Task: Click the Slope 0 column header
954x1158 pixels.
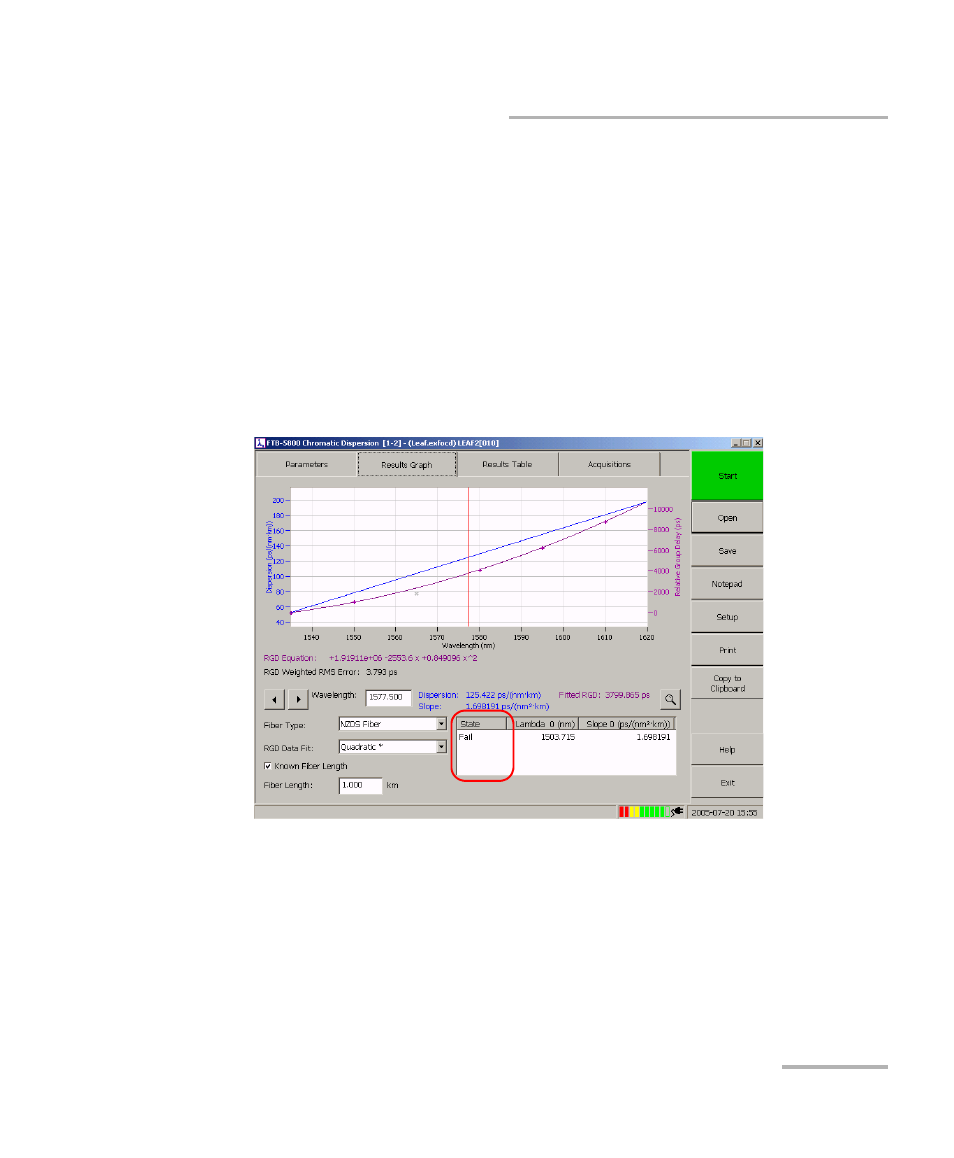Action: pyautogui.click(x=627, y=724)
